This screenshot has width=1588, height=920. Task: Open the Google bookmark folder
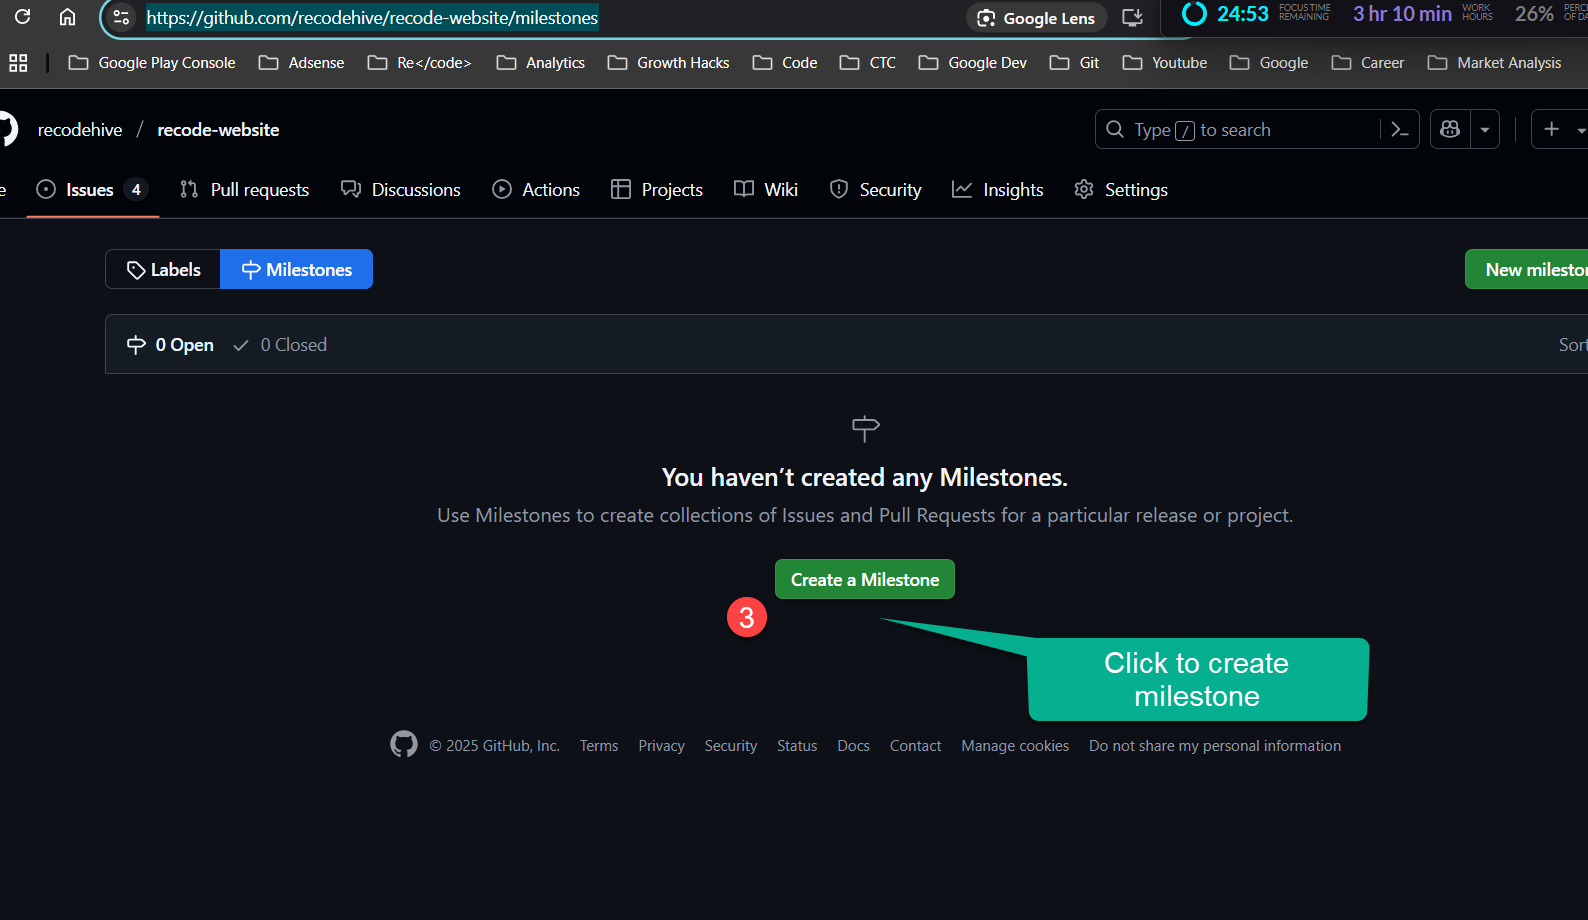(x=1269, y=63)
